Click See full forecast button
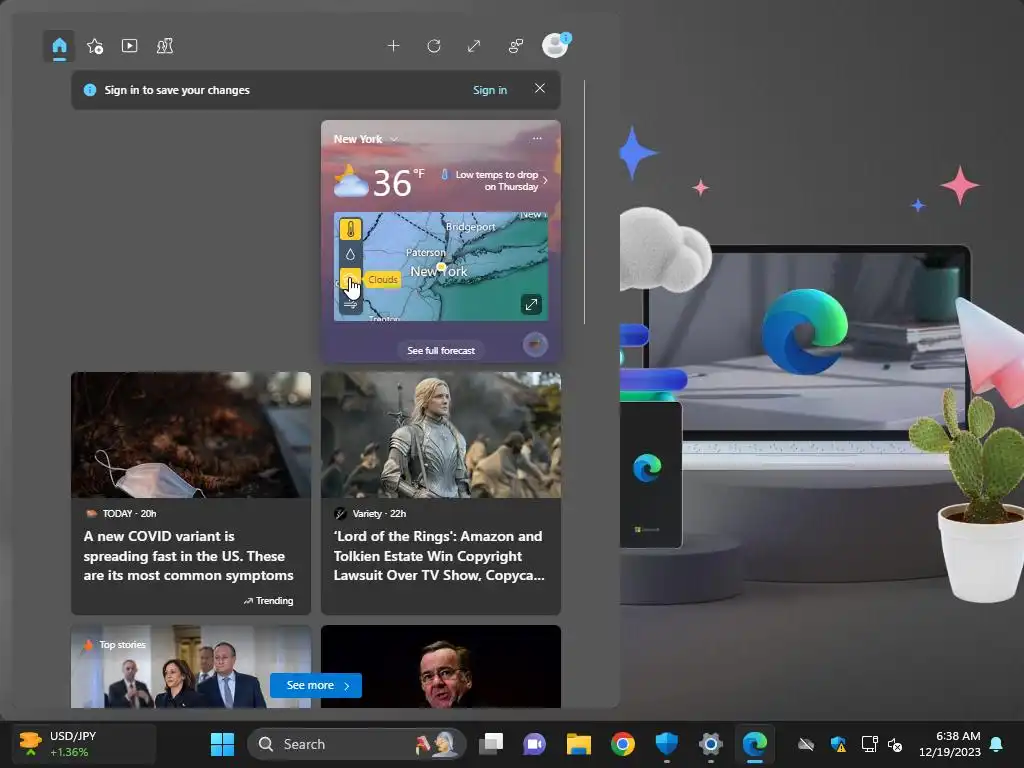This screenshot has width=1024, height=768. pyautogui.click(x=441, y=351)
